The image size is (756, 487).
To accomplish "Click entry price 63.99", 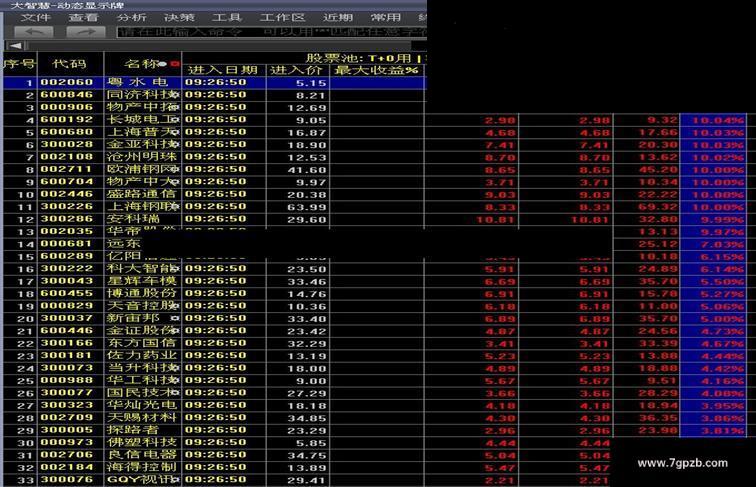I will click(x=307, y=207).
